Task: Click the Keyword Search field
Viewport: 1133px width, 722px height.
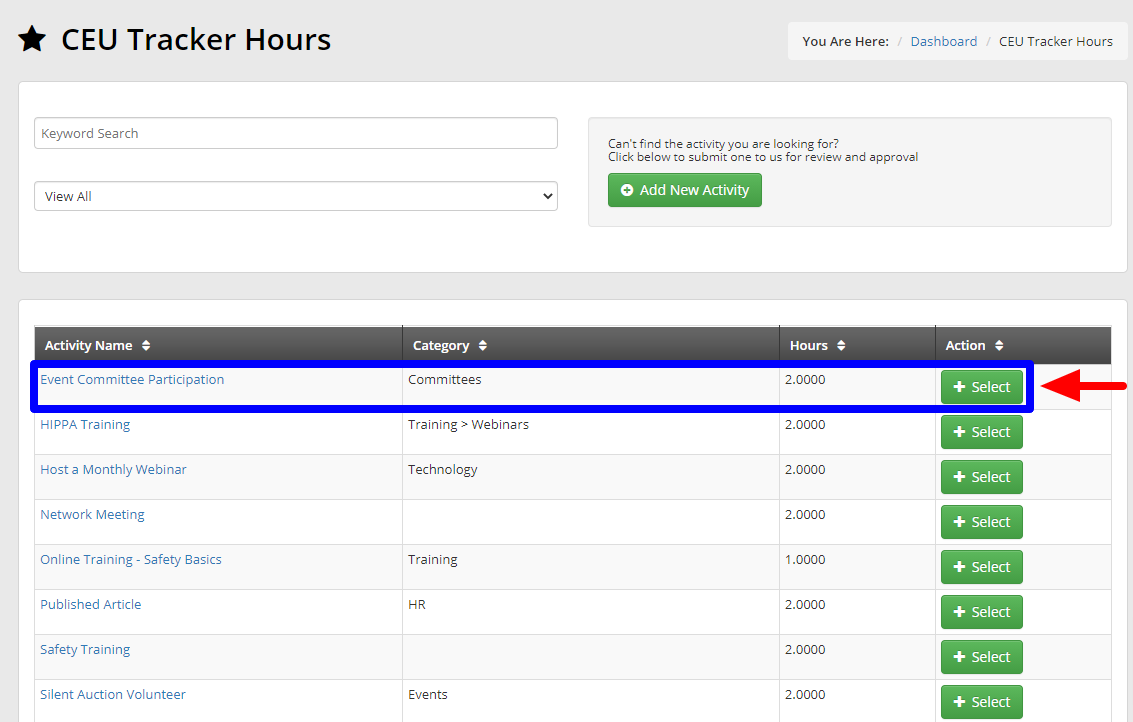Action: coord(296,133)
